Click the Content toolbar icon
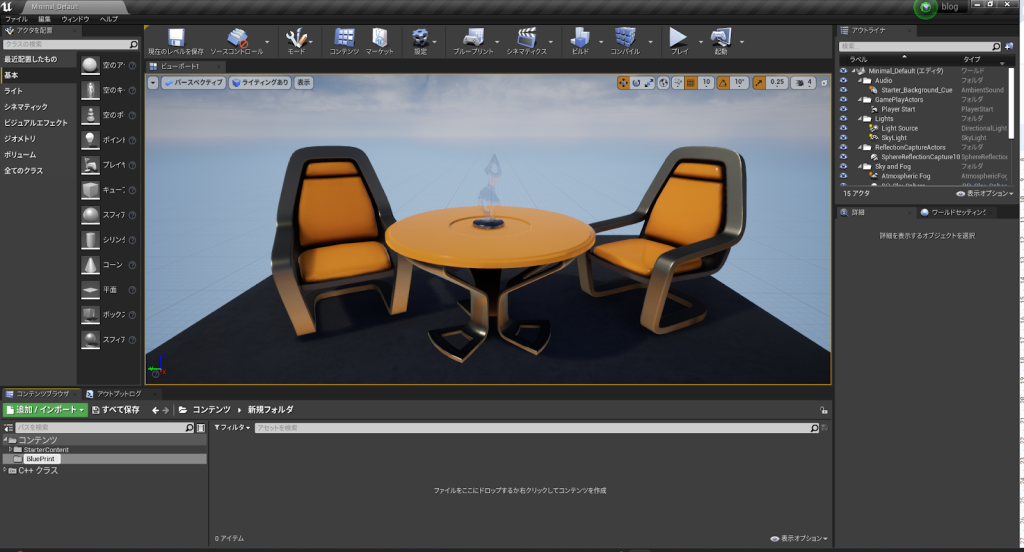This screenshot has width=1024, height=552. [344, 39]
